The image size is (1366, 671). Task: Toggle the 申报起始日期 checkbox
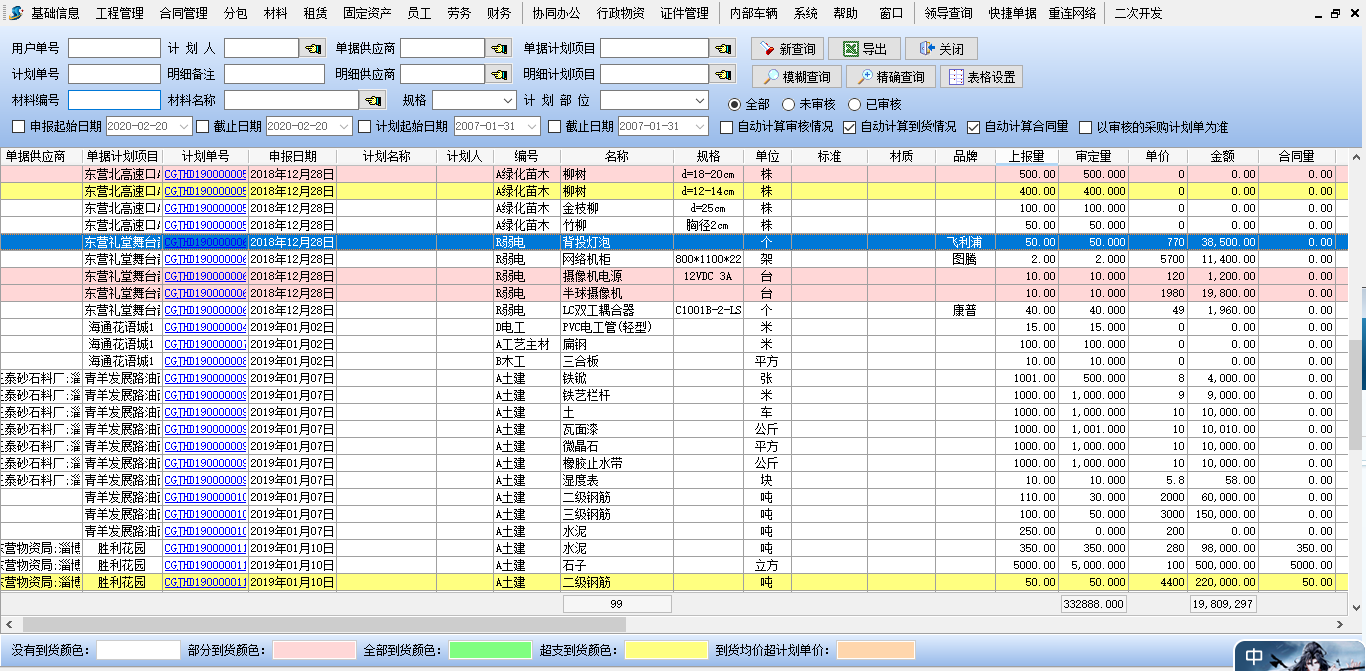[18, 126]
